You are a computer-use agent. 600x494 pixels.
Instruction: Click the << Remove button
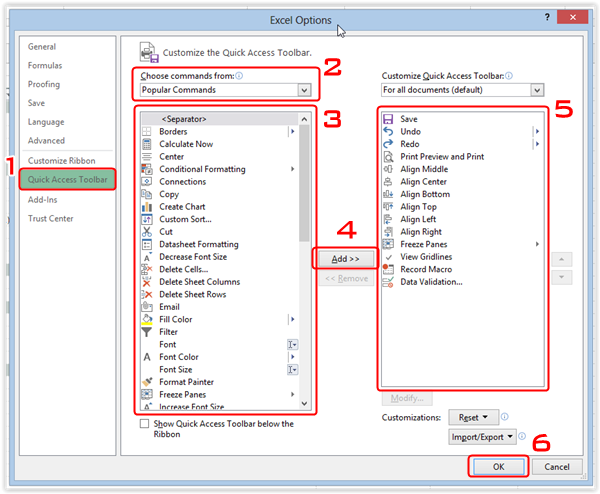pyautogui.click(x=346, y=279)
